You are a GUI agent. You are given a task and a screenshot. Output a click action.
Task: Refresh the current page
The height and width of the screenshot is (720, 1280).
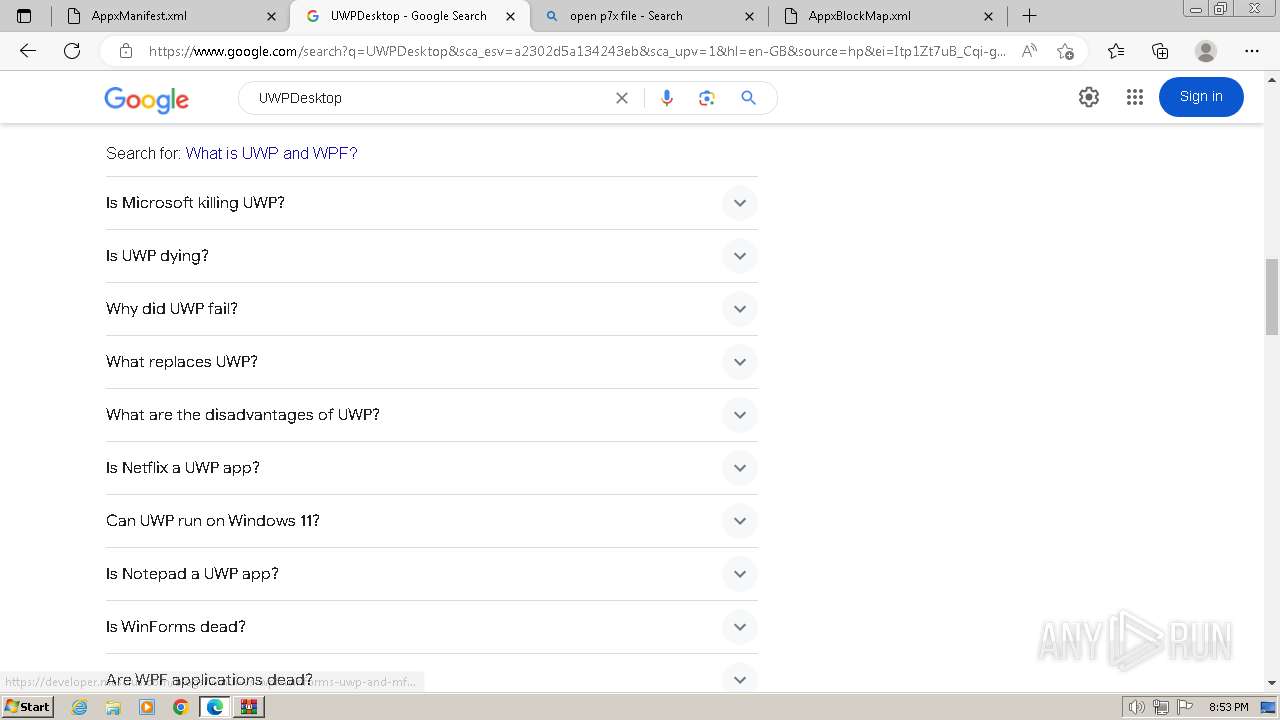tap(72, 51)
